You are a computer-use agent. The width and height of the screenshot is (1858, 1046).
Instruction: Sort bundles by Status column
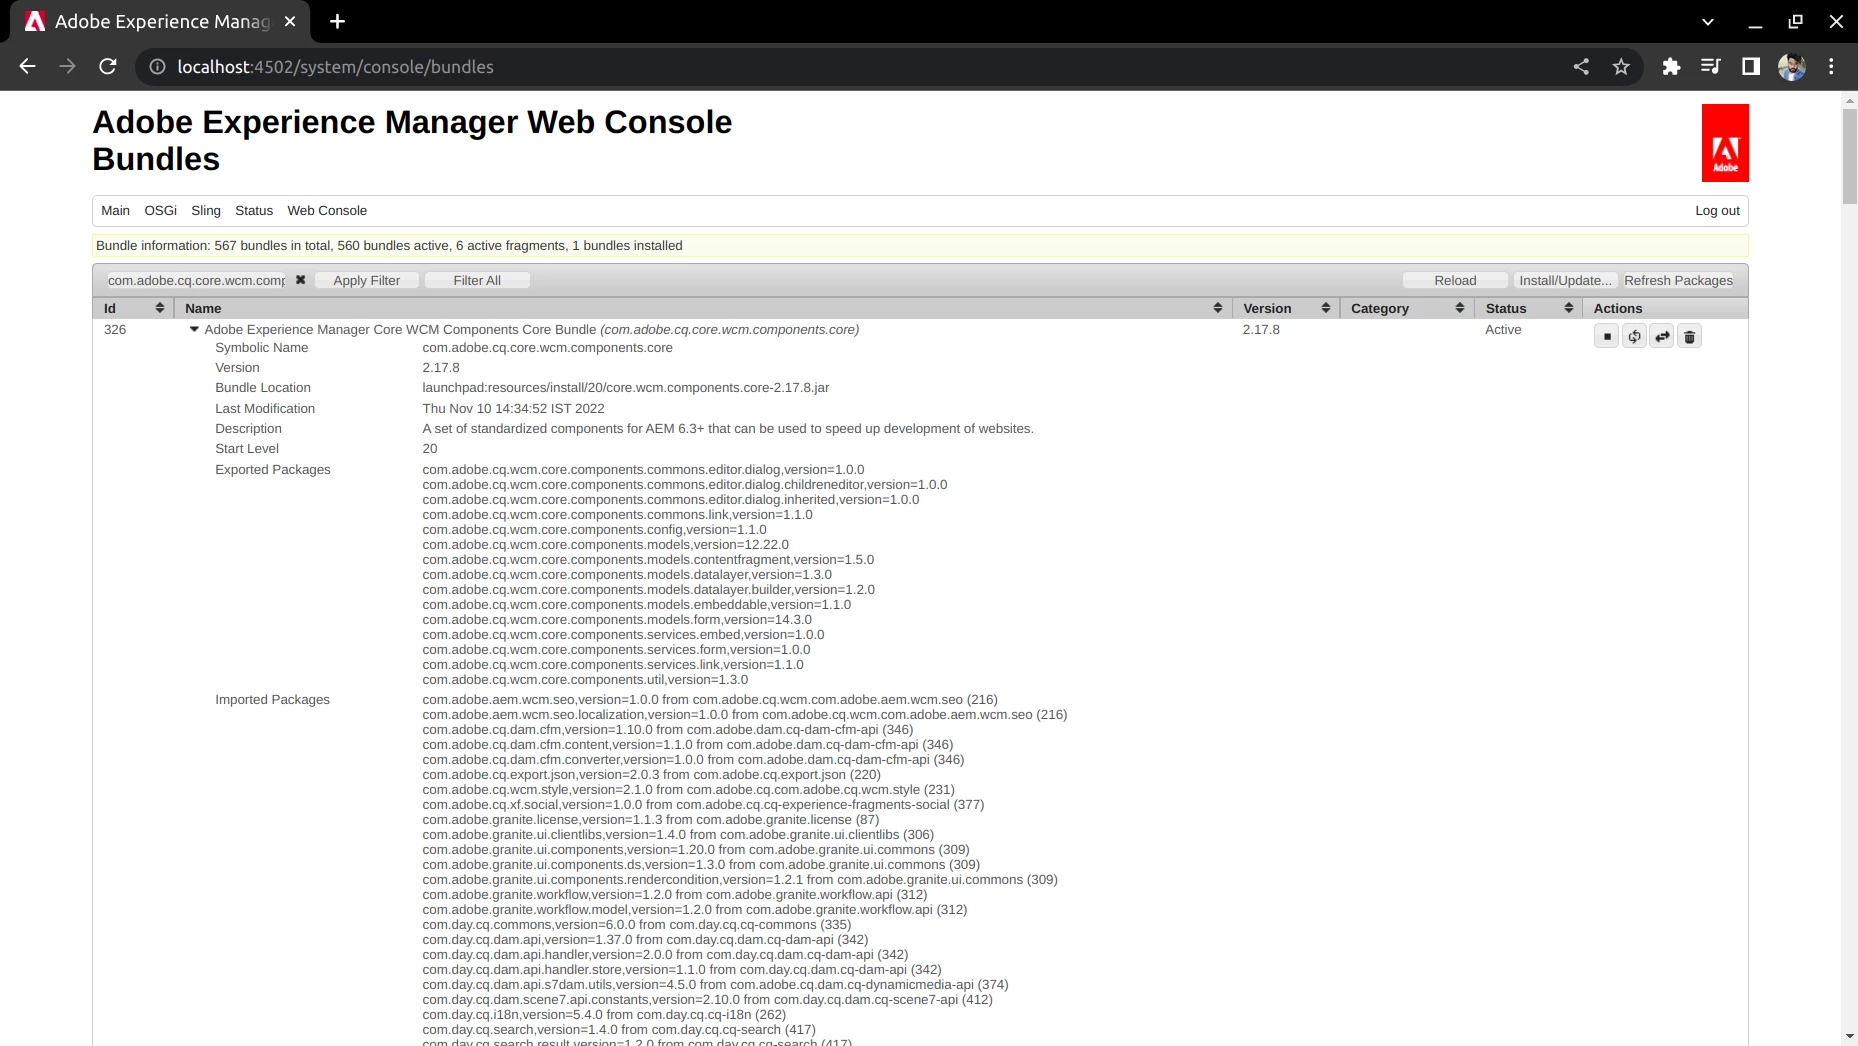point(1568,308)
